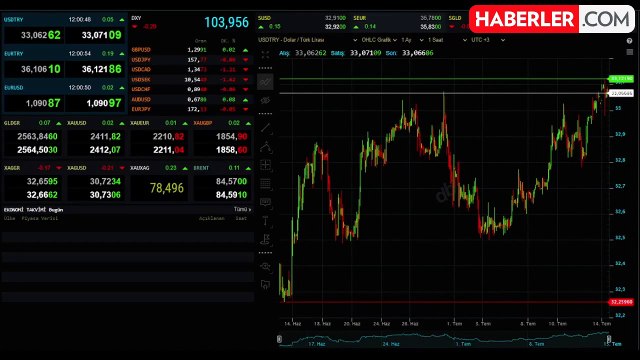Select the USDCAD row
This screenshot has height=360, width=640.
(x=190, y=69)
